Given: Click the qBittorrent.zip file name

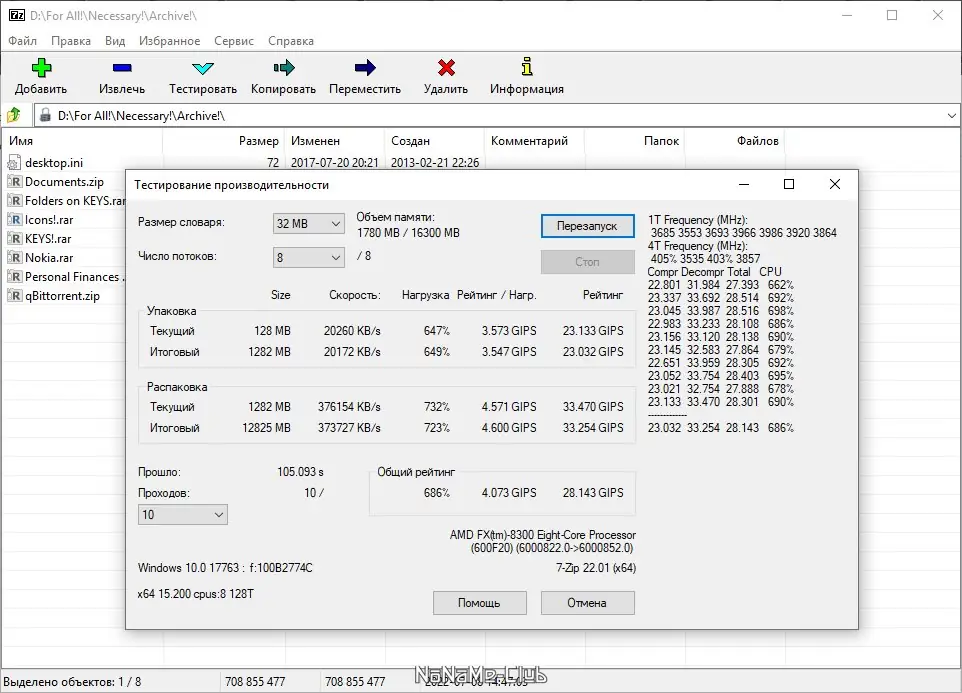Looking at the screenshot, I should point(62,296).
